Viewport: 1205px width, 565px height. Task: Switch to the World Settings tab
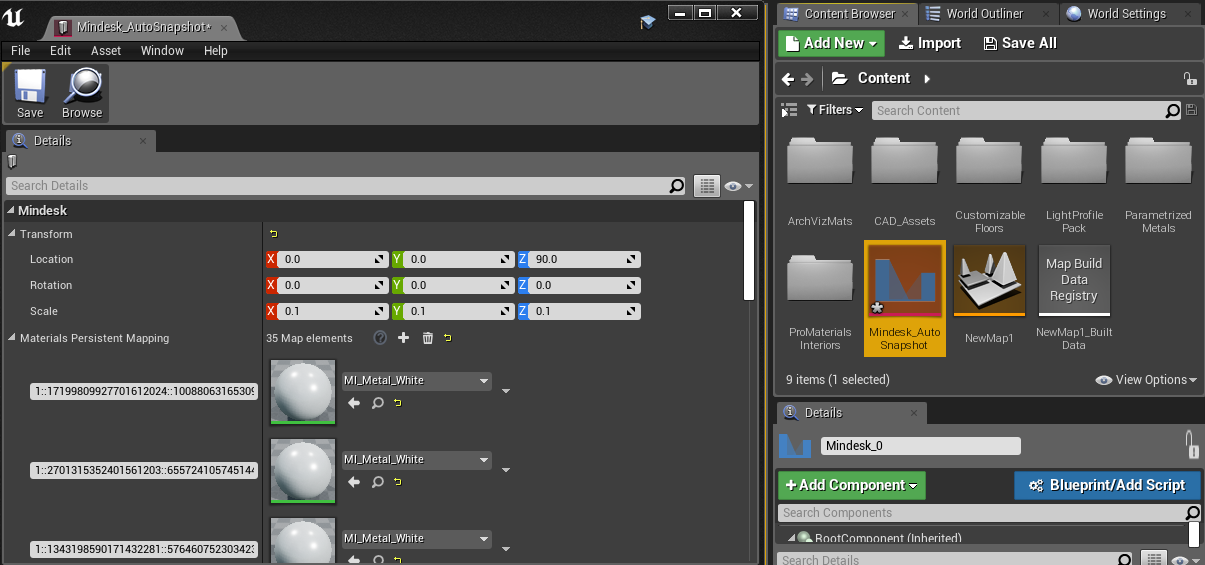point(1126,13)
